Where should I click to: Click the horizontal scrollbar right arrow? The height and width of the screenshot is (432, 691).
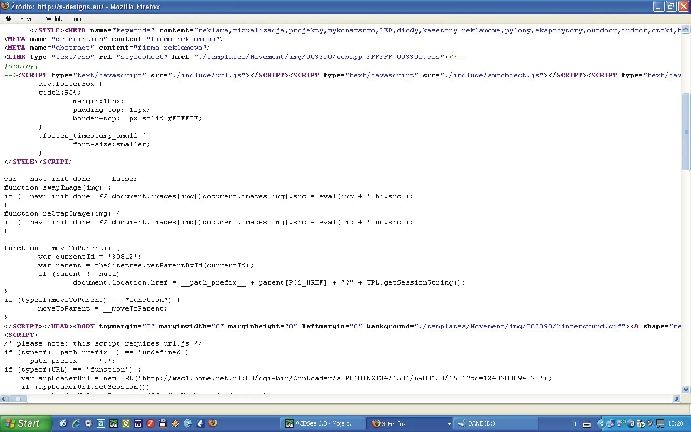tap(676, 398)
